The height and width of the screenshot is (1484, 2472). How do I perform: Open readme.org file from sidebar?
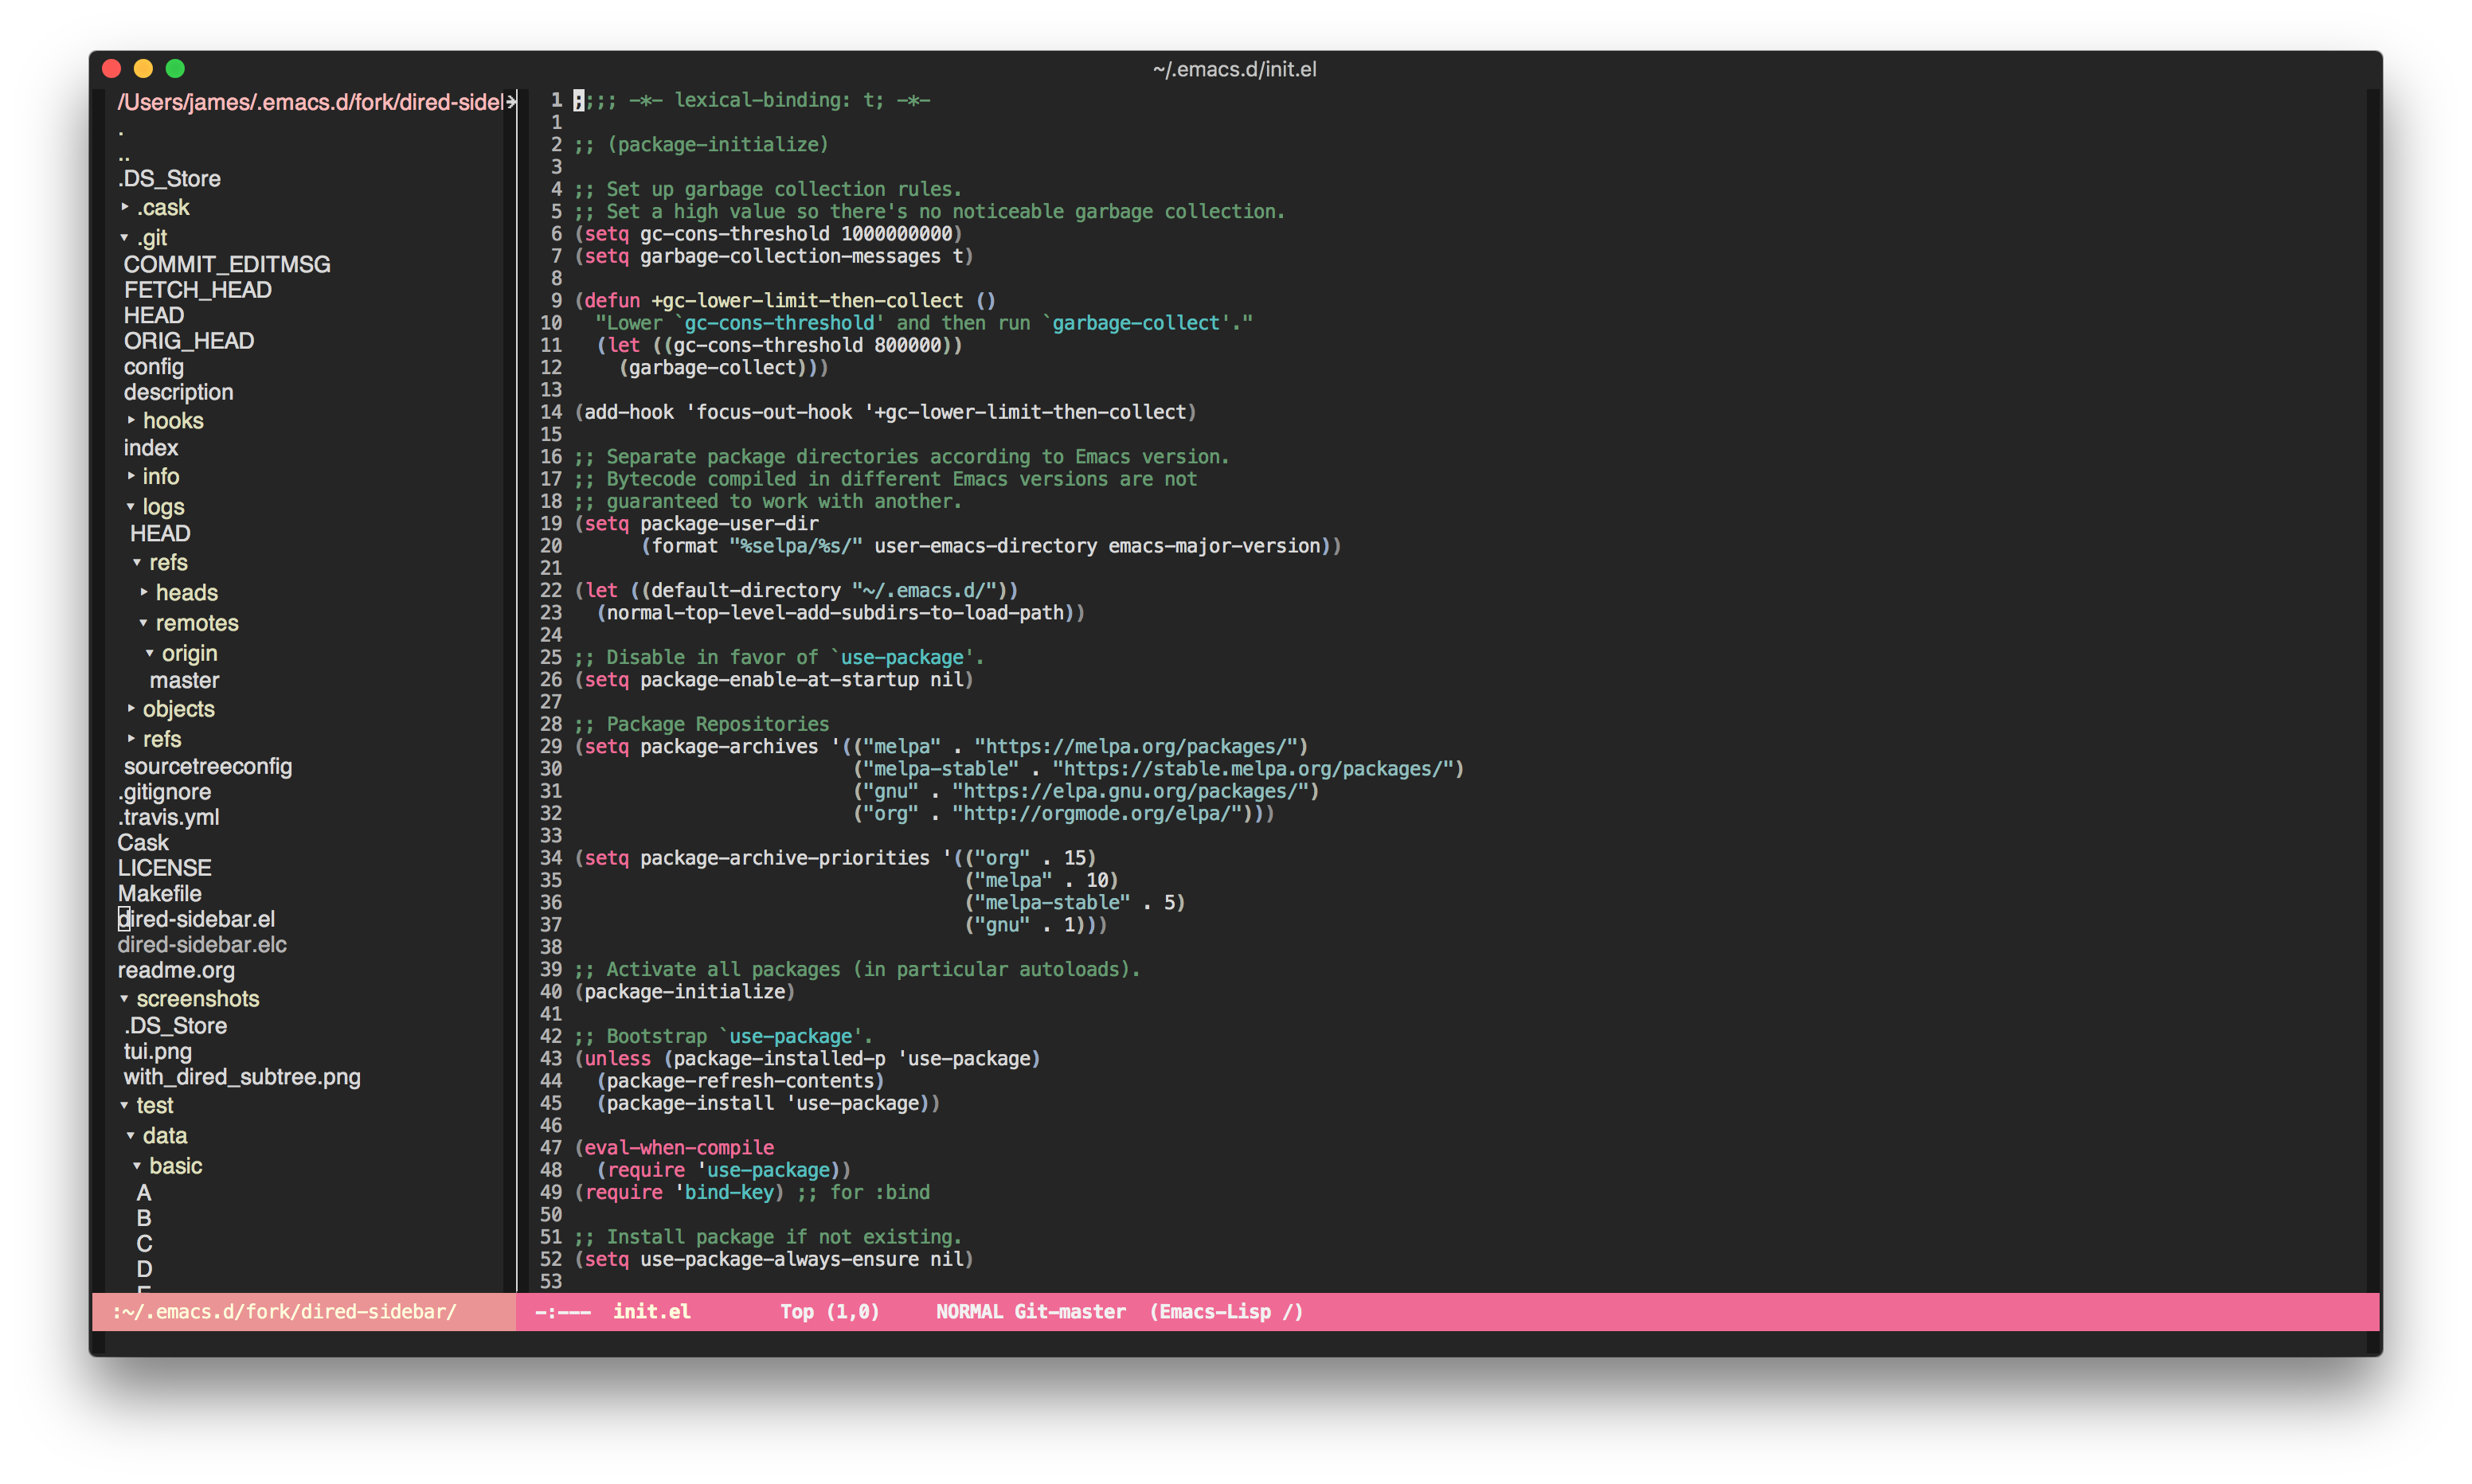point(176,970)
